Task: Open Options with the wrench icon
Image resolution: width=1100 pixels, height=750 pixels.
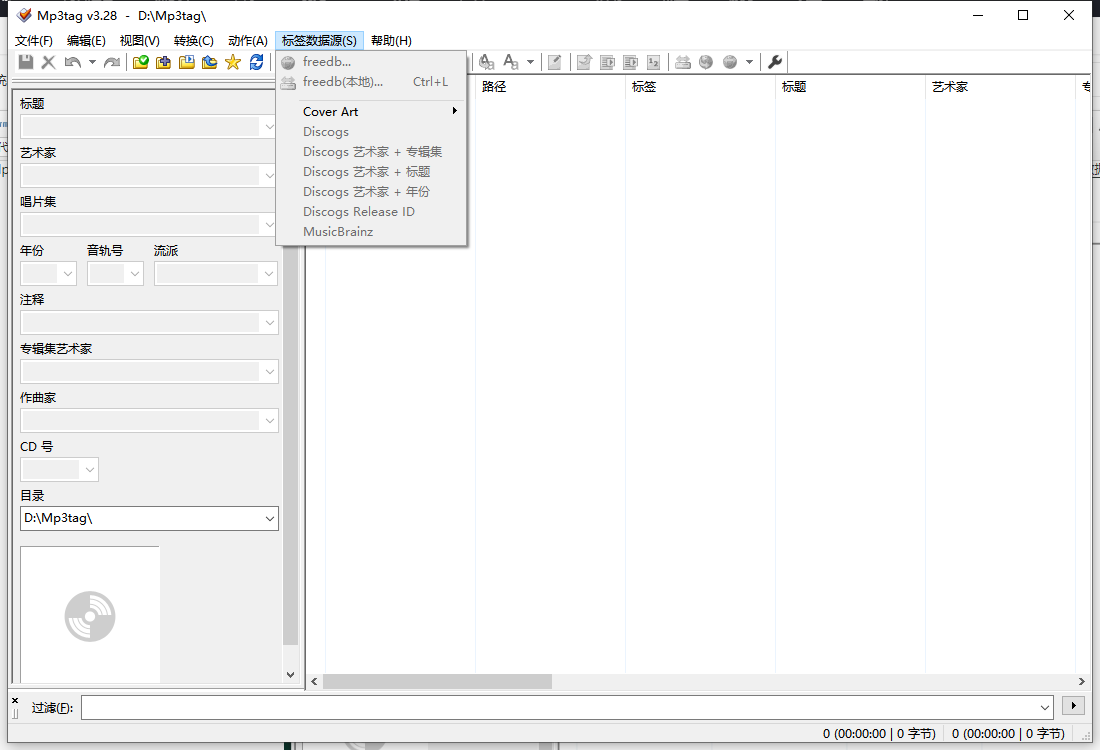Action: [775, 62]
